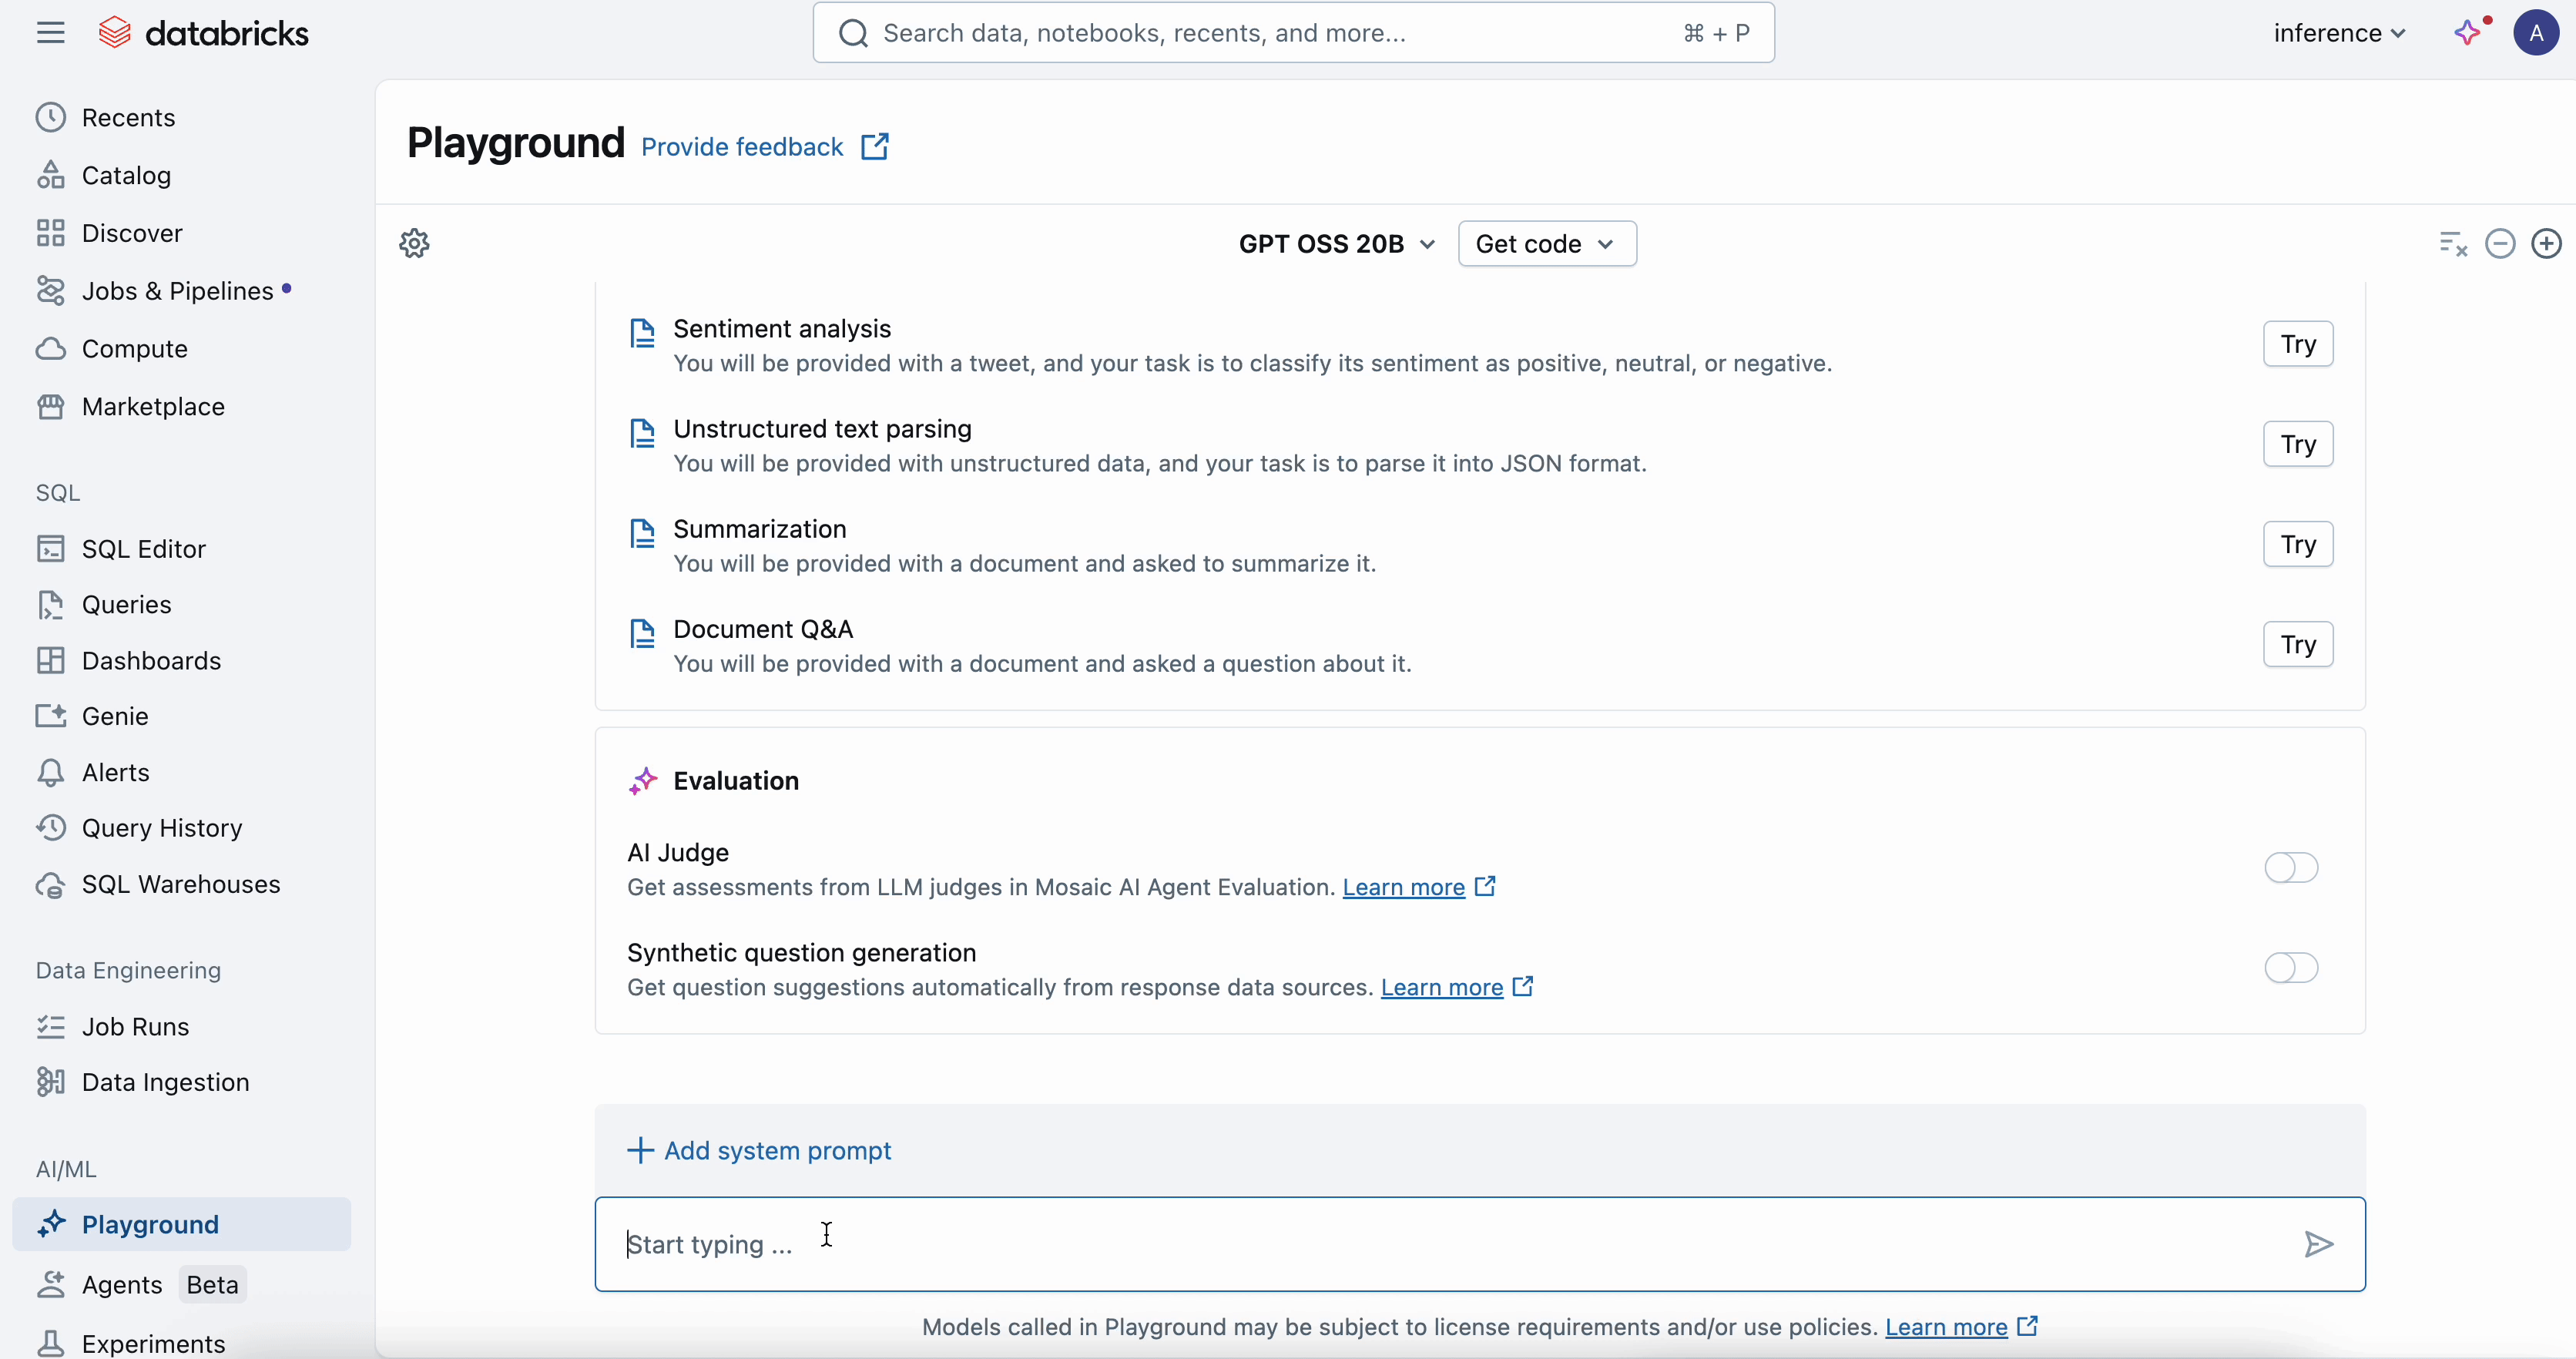
Task: Click the remove model panel minus icon
Action: point(2500,243)
